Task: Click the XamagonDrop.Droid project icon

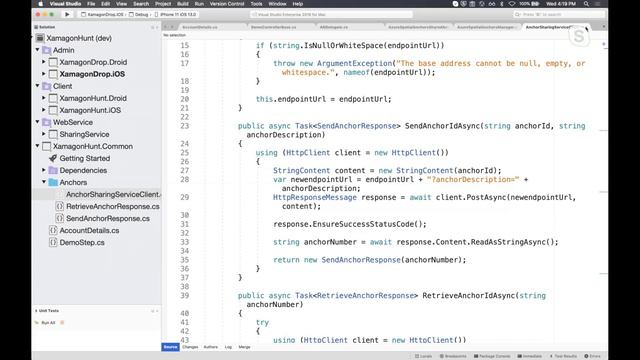Action: [x=53, y=62]
